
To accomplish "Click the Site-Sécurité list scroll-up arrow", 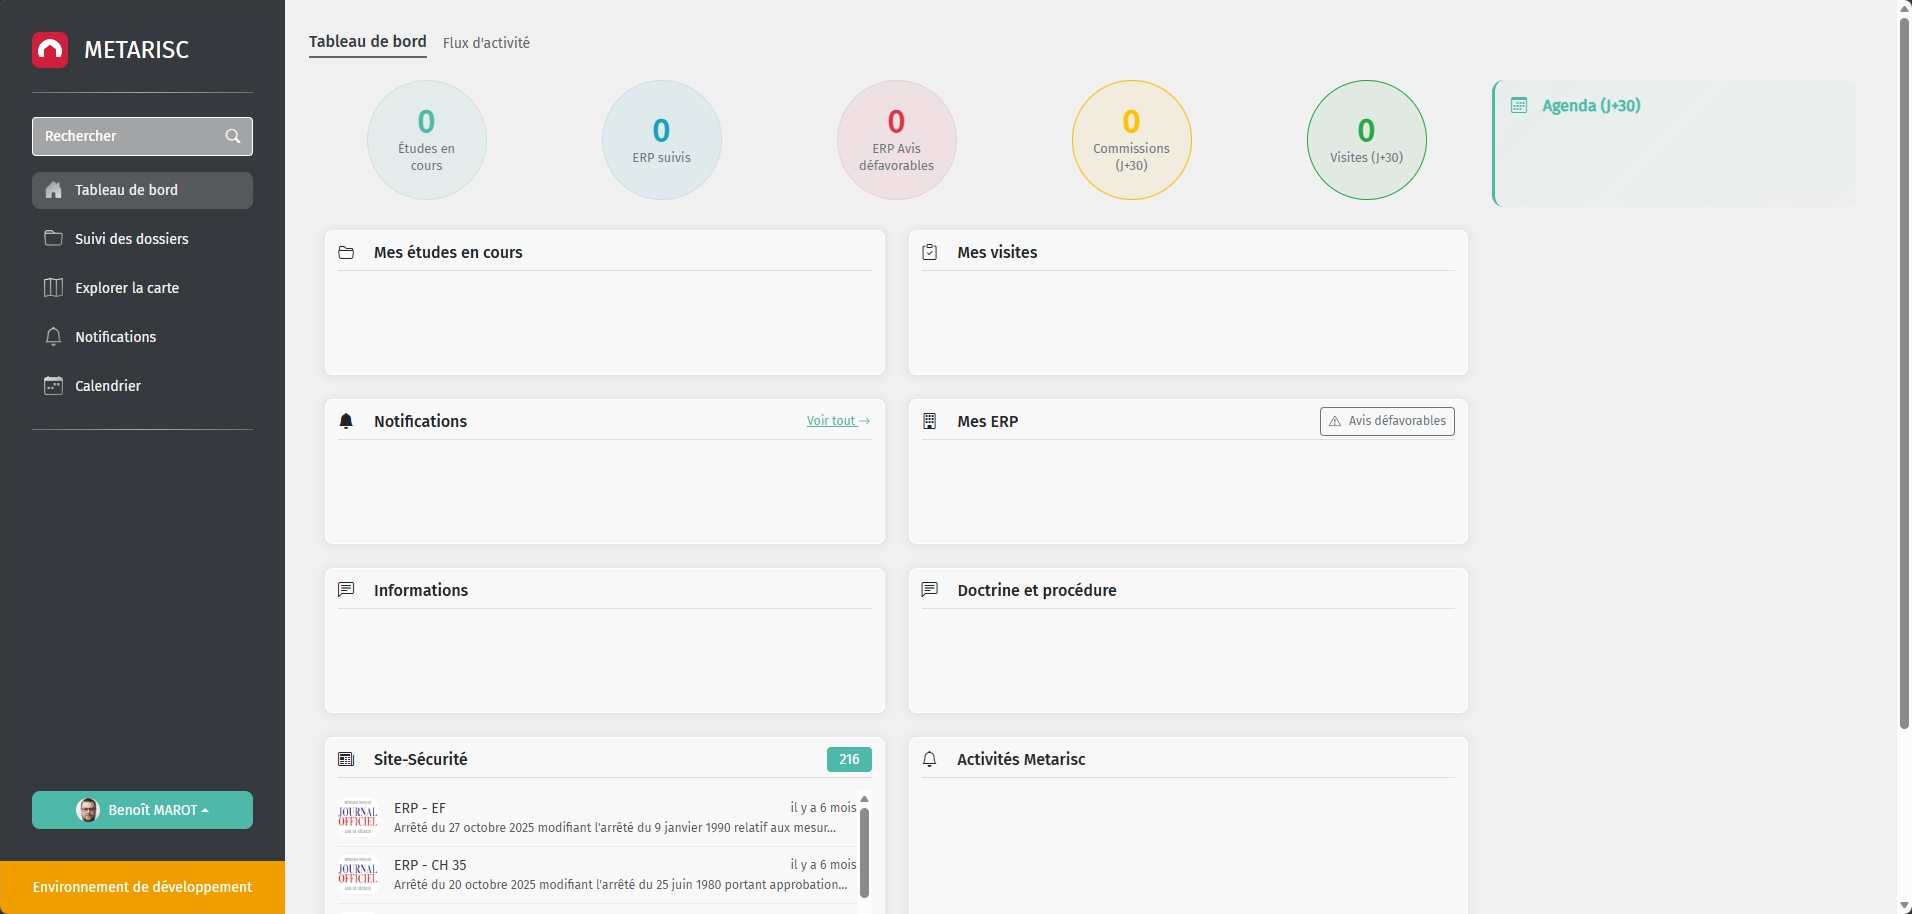I will click(x=864, y=800).
